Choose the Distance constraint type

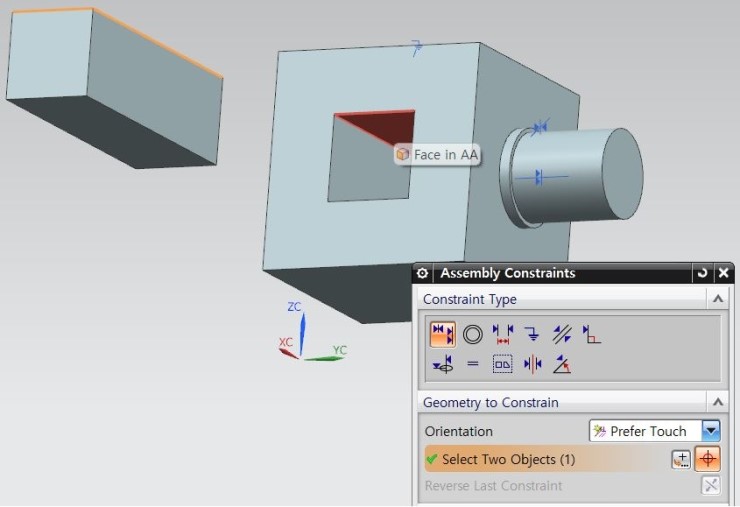click(x=502, y=334)
